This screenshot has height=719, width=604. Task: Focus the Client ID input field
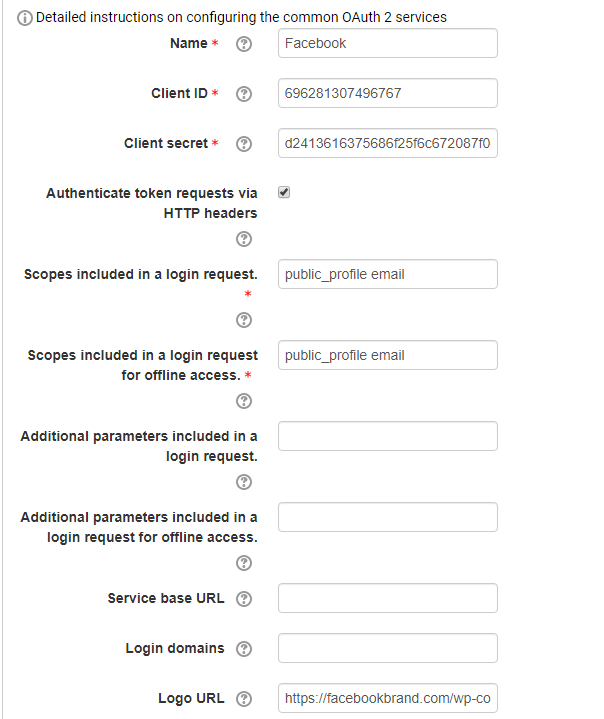tap(387, 93)
